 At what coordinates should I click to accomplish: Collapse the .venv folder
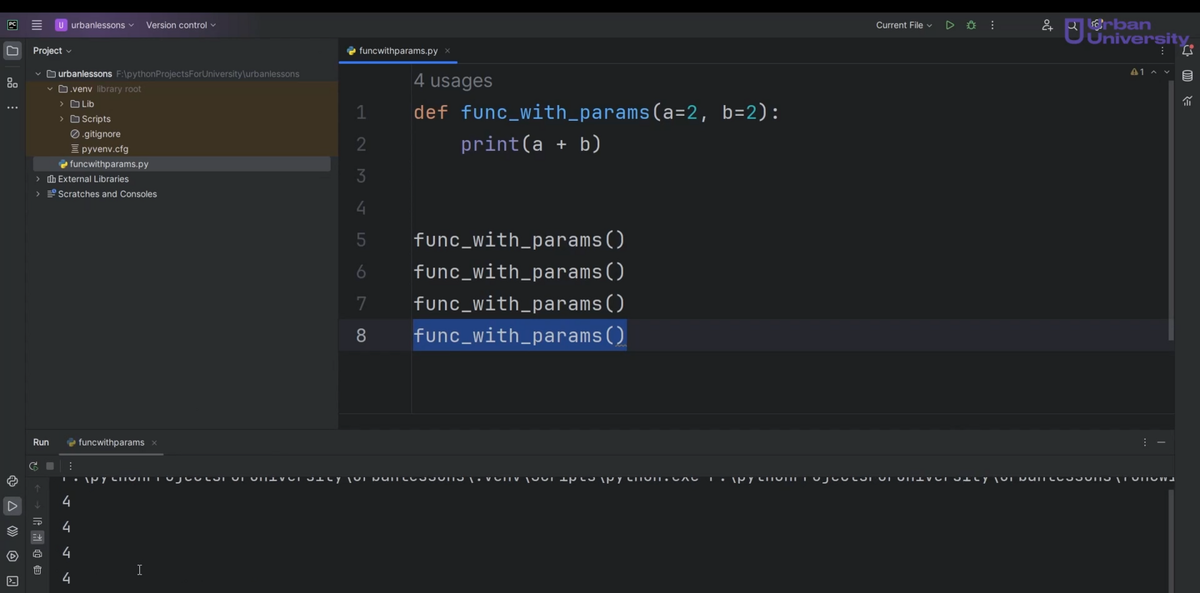50,89
